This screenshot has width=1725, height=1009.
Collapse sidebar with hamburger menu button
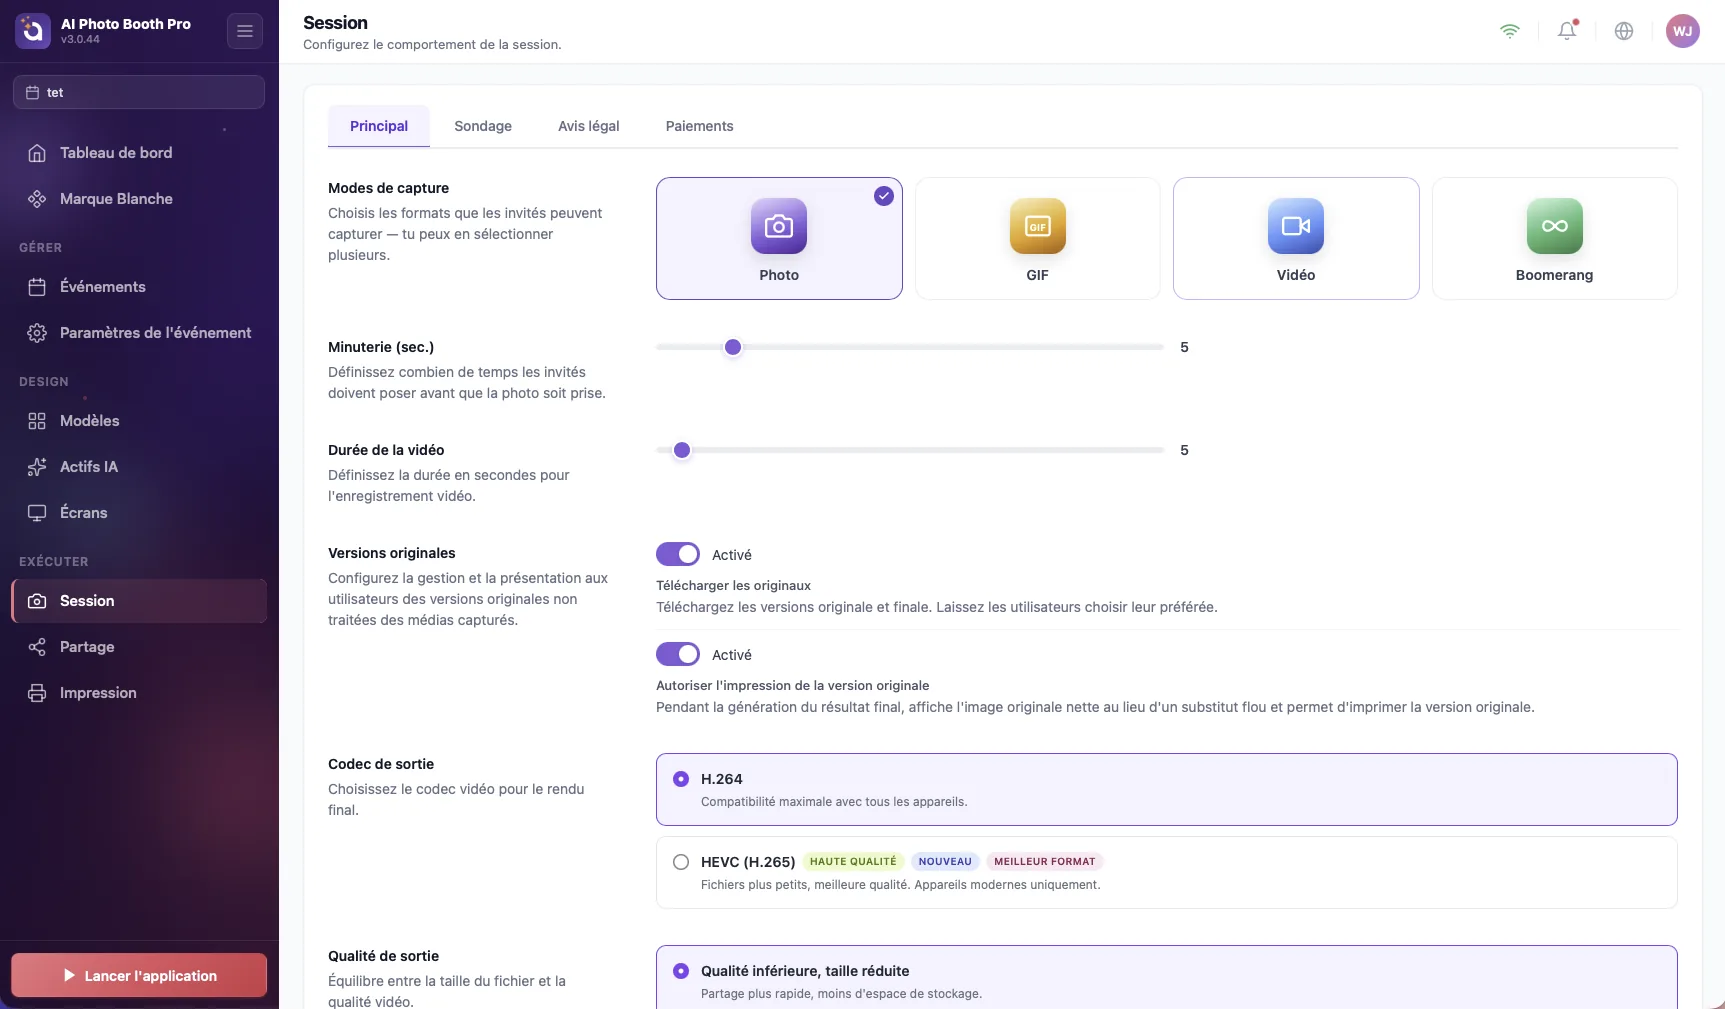[x=245, y=31]
